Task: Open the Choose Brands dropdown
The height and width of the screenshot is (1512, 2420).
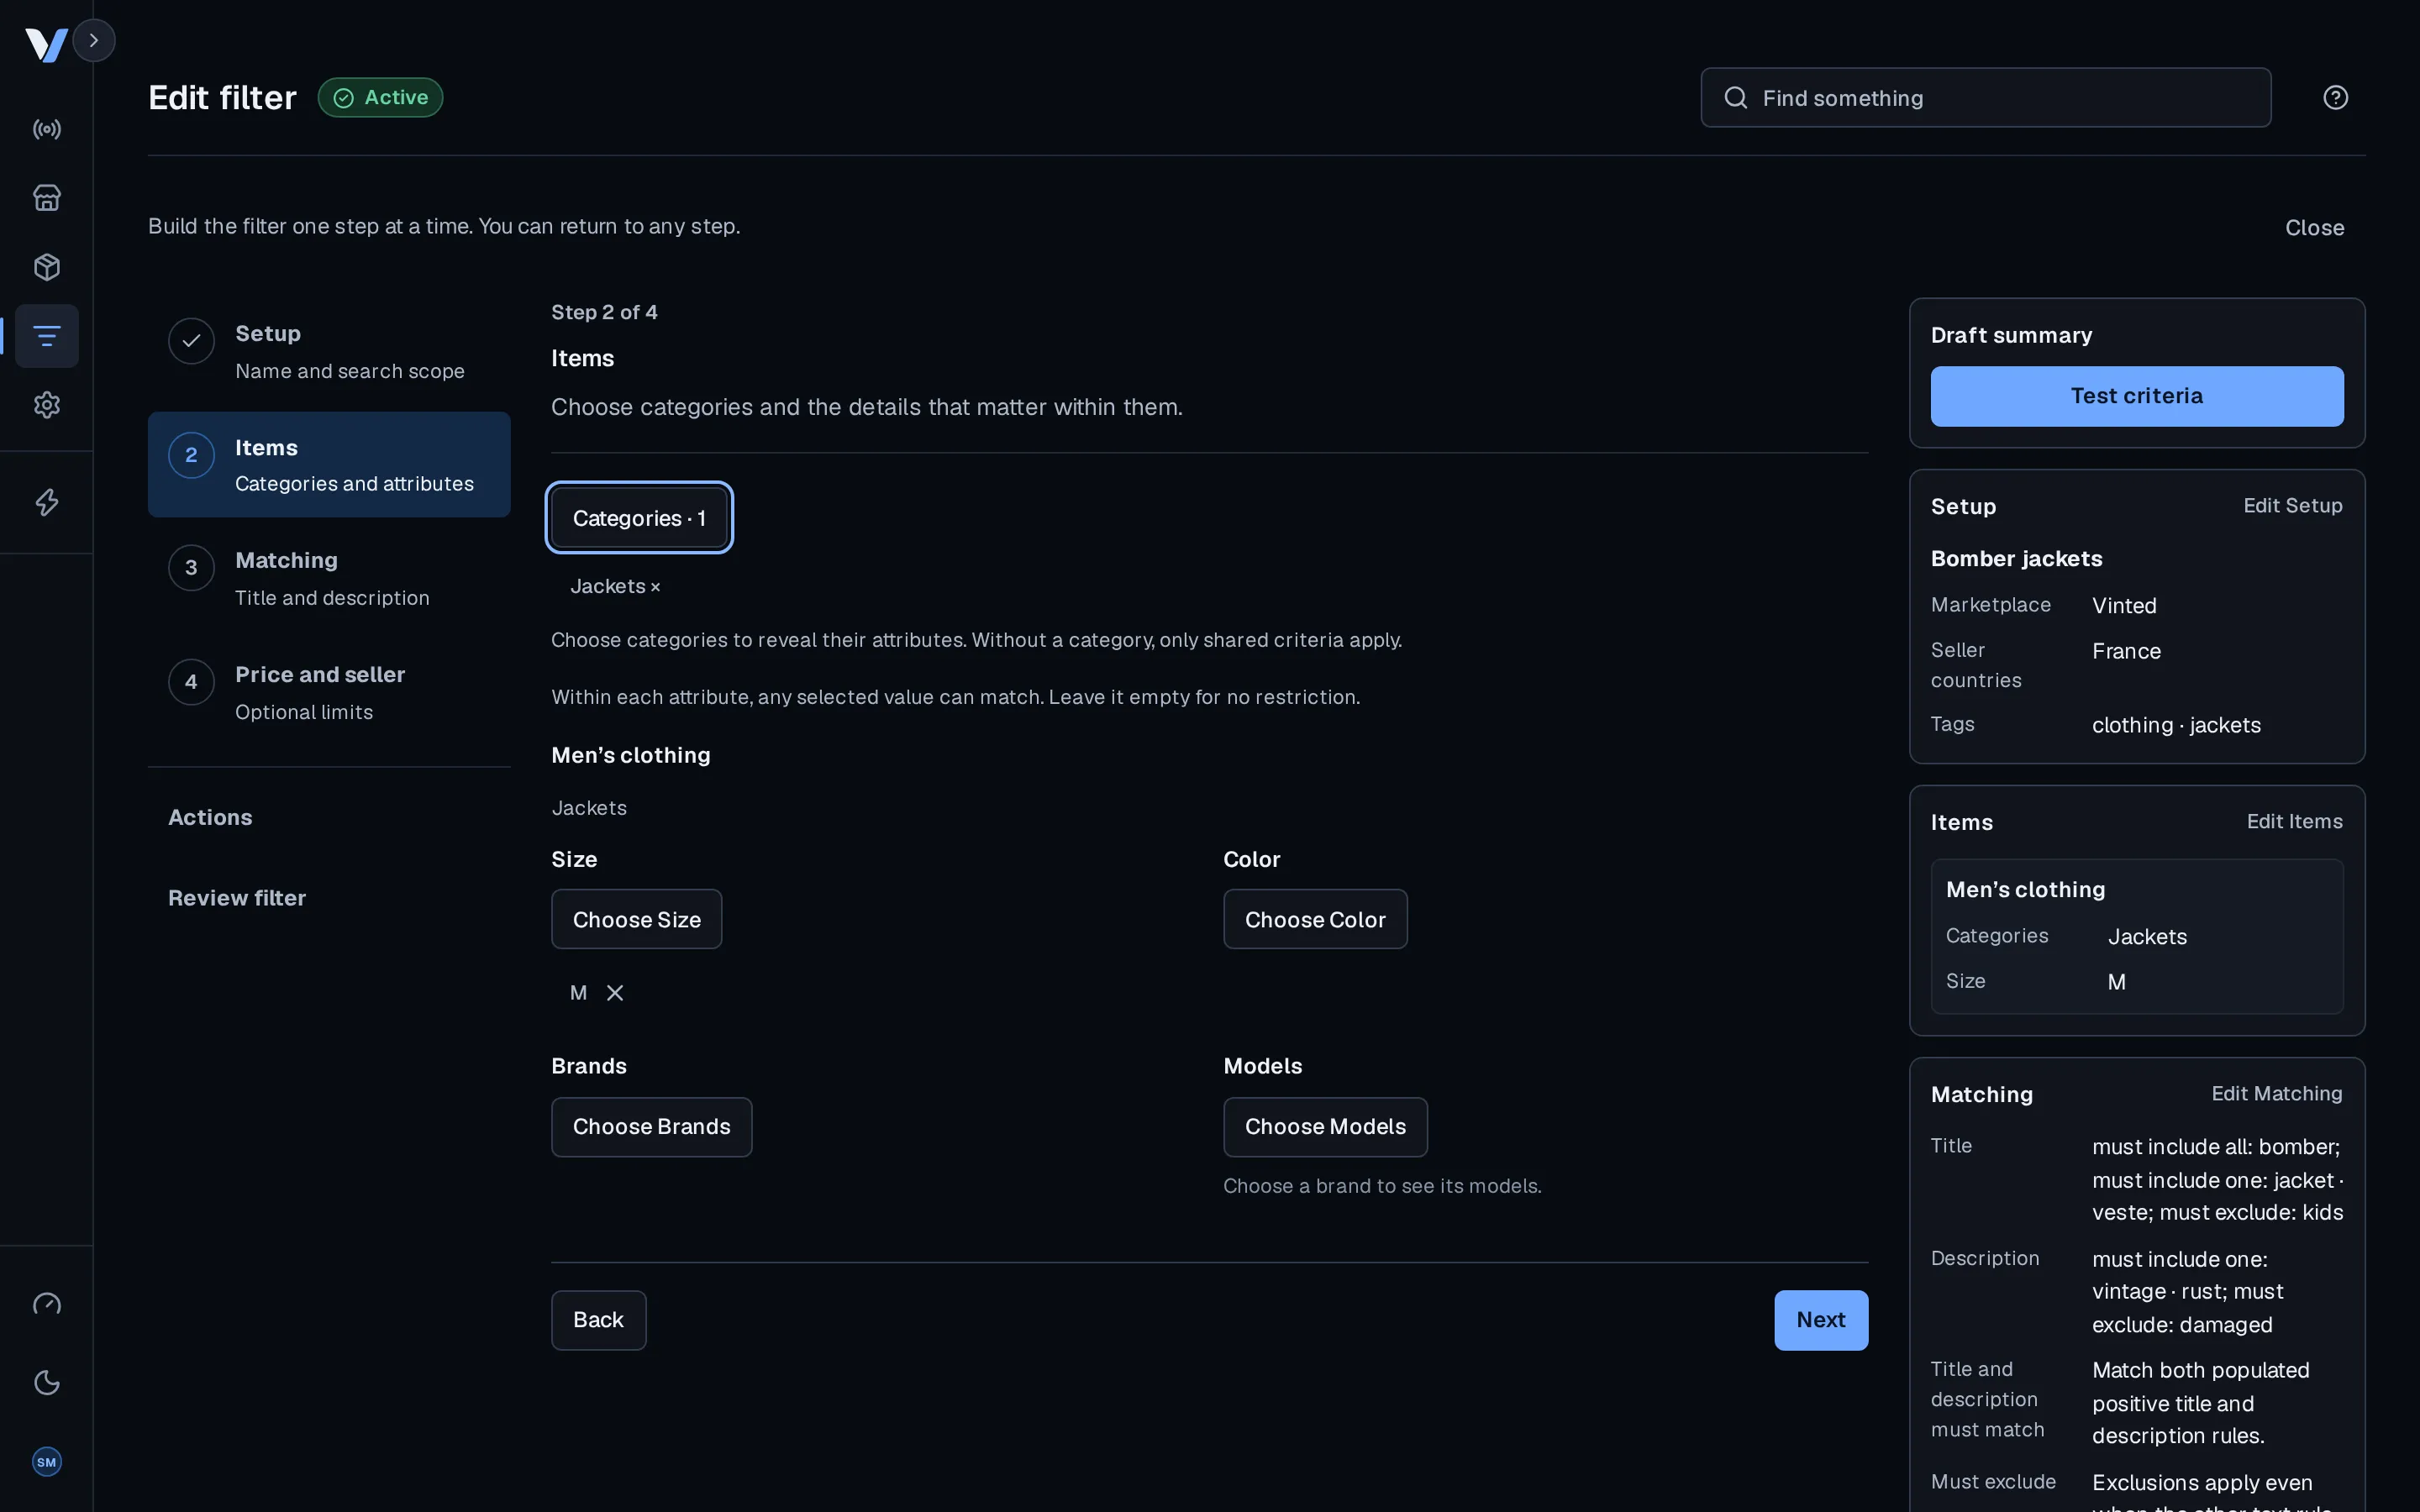Action: pyautogui.click(x=651, y=1127)
